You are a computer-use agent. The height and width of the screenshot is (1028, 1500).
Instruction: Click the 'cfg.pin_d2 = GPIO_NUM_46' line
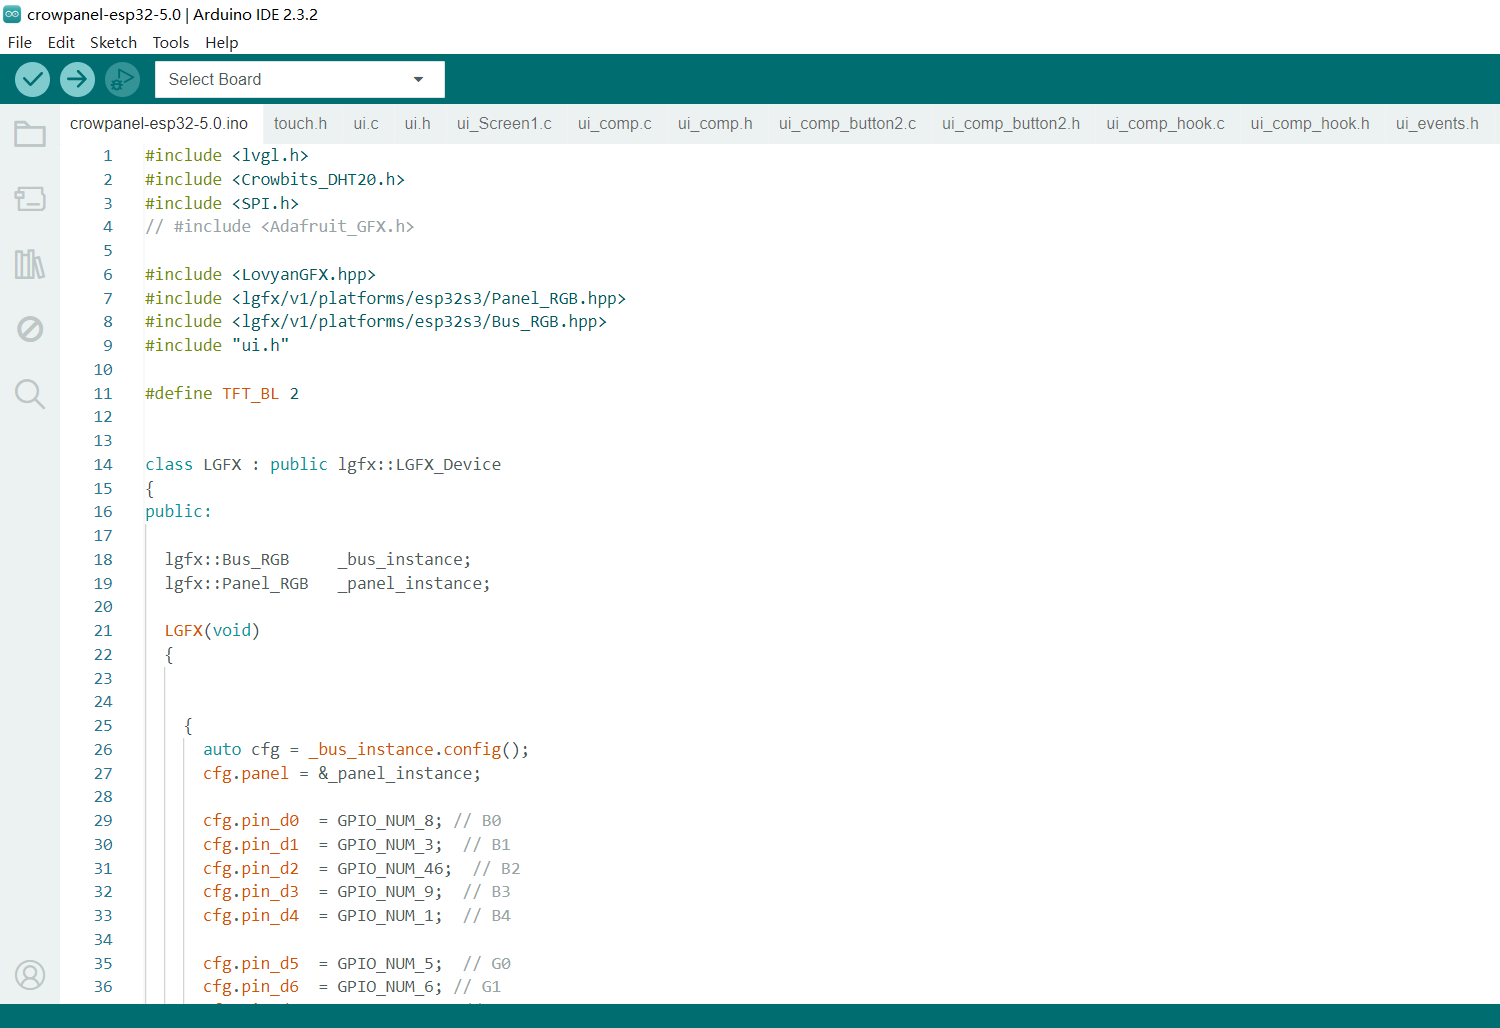(362, 869)
